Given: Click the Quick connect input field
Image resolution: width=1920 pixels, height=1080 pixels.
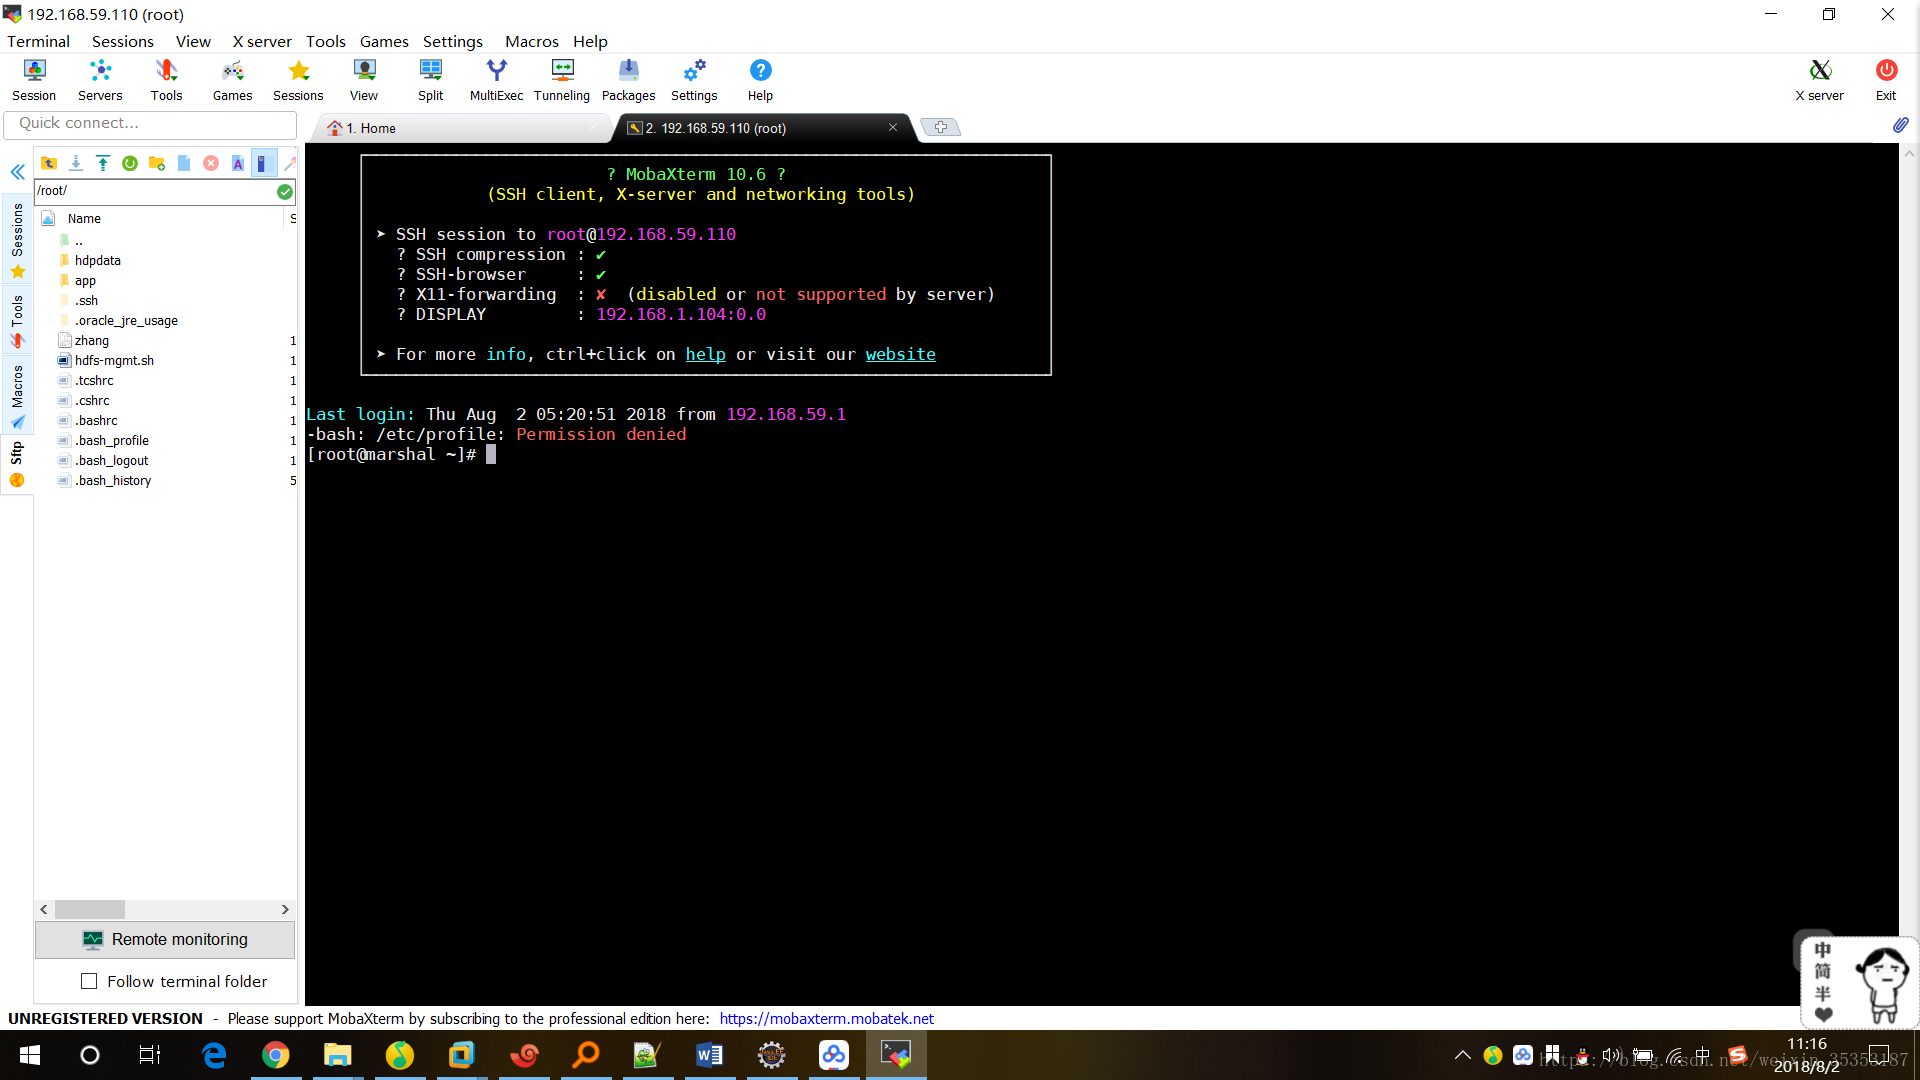Looking at the screenshot, I should 150,123.
